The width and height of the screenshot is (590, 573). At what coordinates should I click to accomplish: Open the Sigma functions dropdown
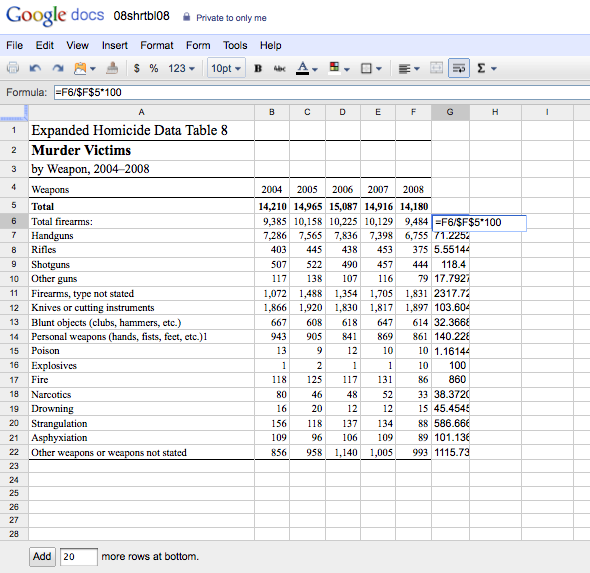point(487,68)
